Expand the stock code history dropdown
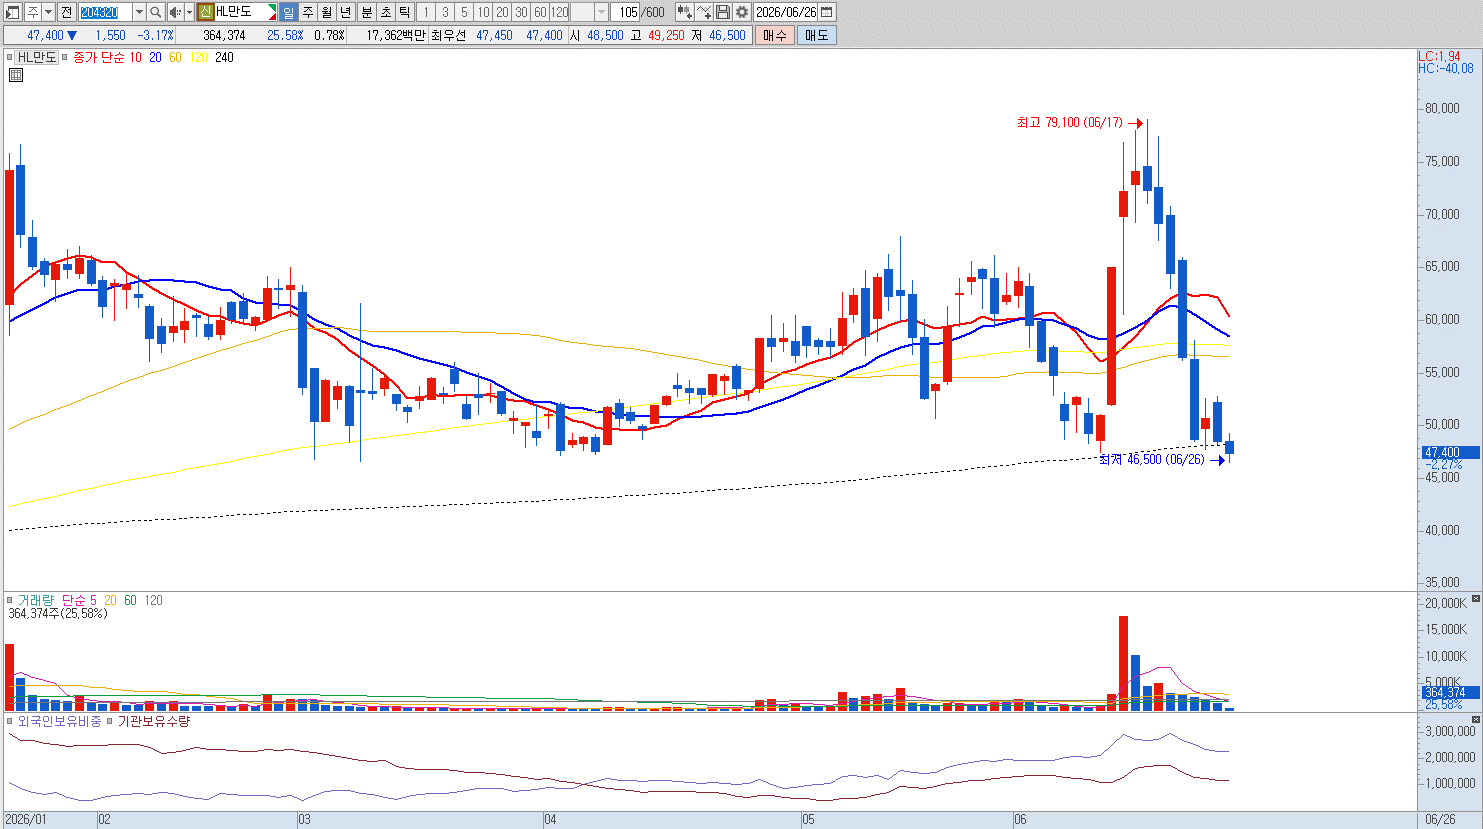Image resolution: width=1483 pixels, height=829 pixels. coord(139,12)
